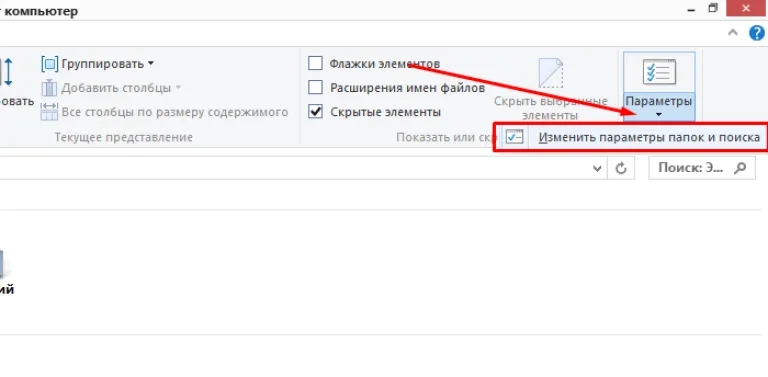Uncheck the Скрытые элементы checkbox

[315, 112]
